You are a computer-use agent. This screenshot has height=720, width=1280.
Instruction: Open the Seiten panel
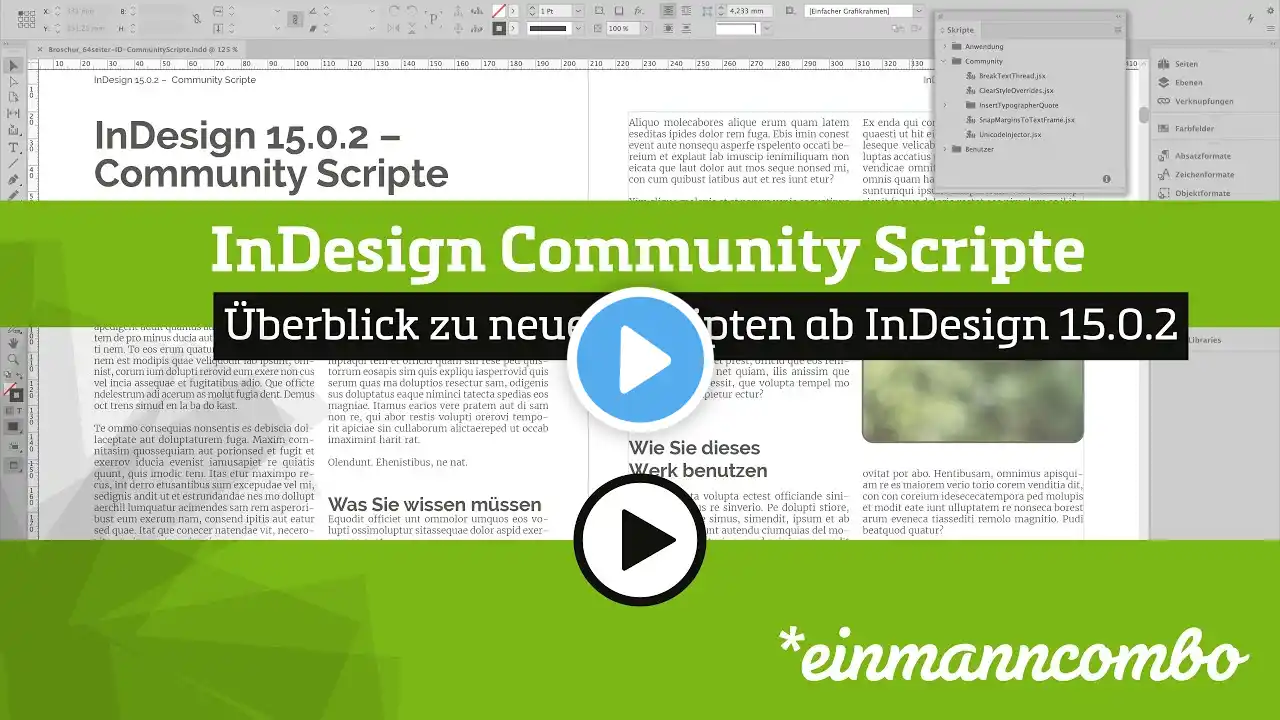click(x=1185, y=64)
